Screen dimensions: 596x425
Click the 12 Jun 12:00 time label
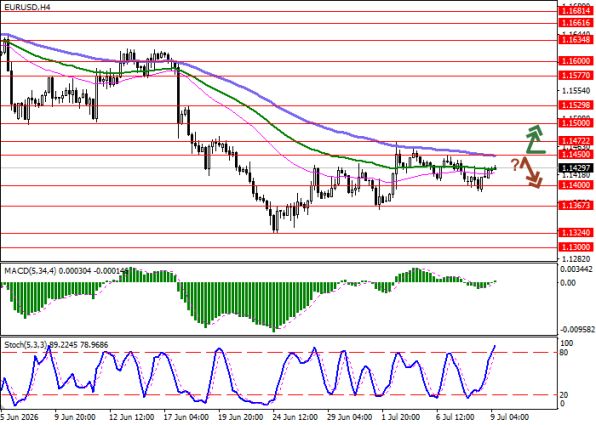(132, 417)
